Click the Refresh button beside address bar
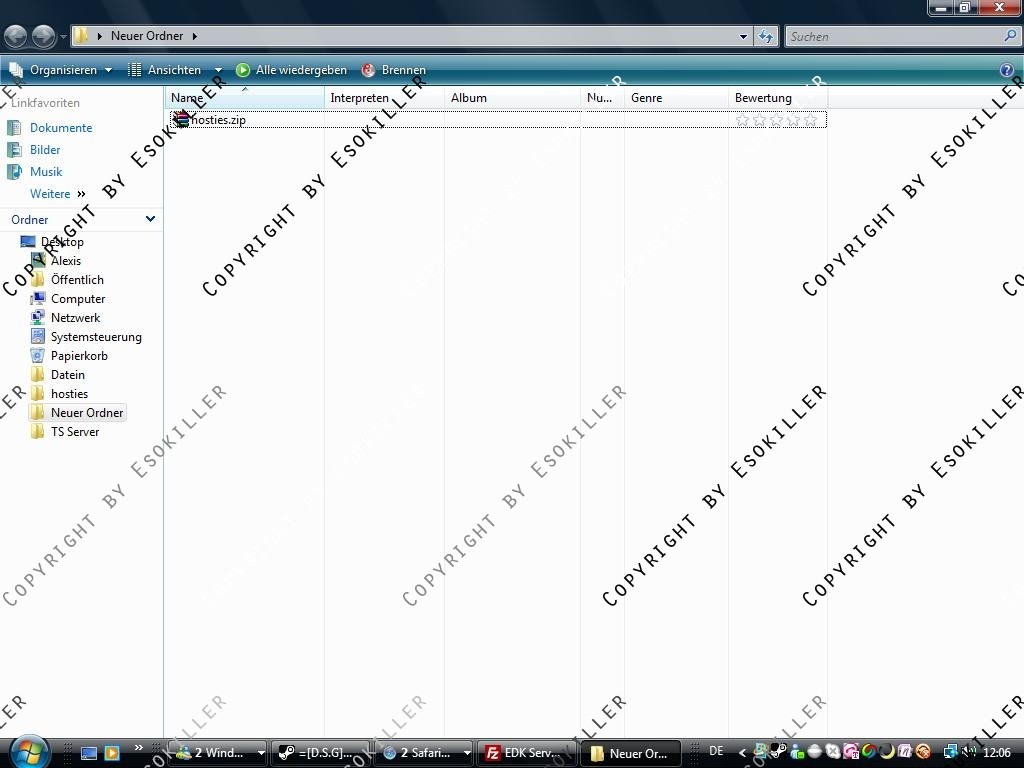 [x=766, y=36]
